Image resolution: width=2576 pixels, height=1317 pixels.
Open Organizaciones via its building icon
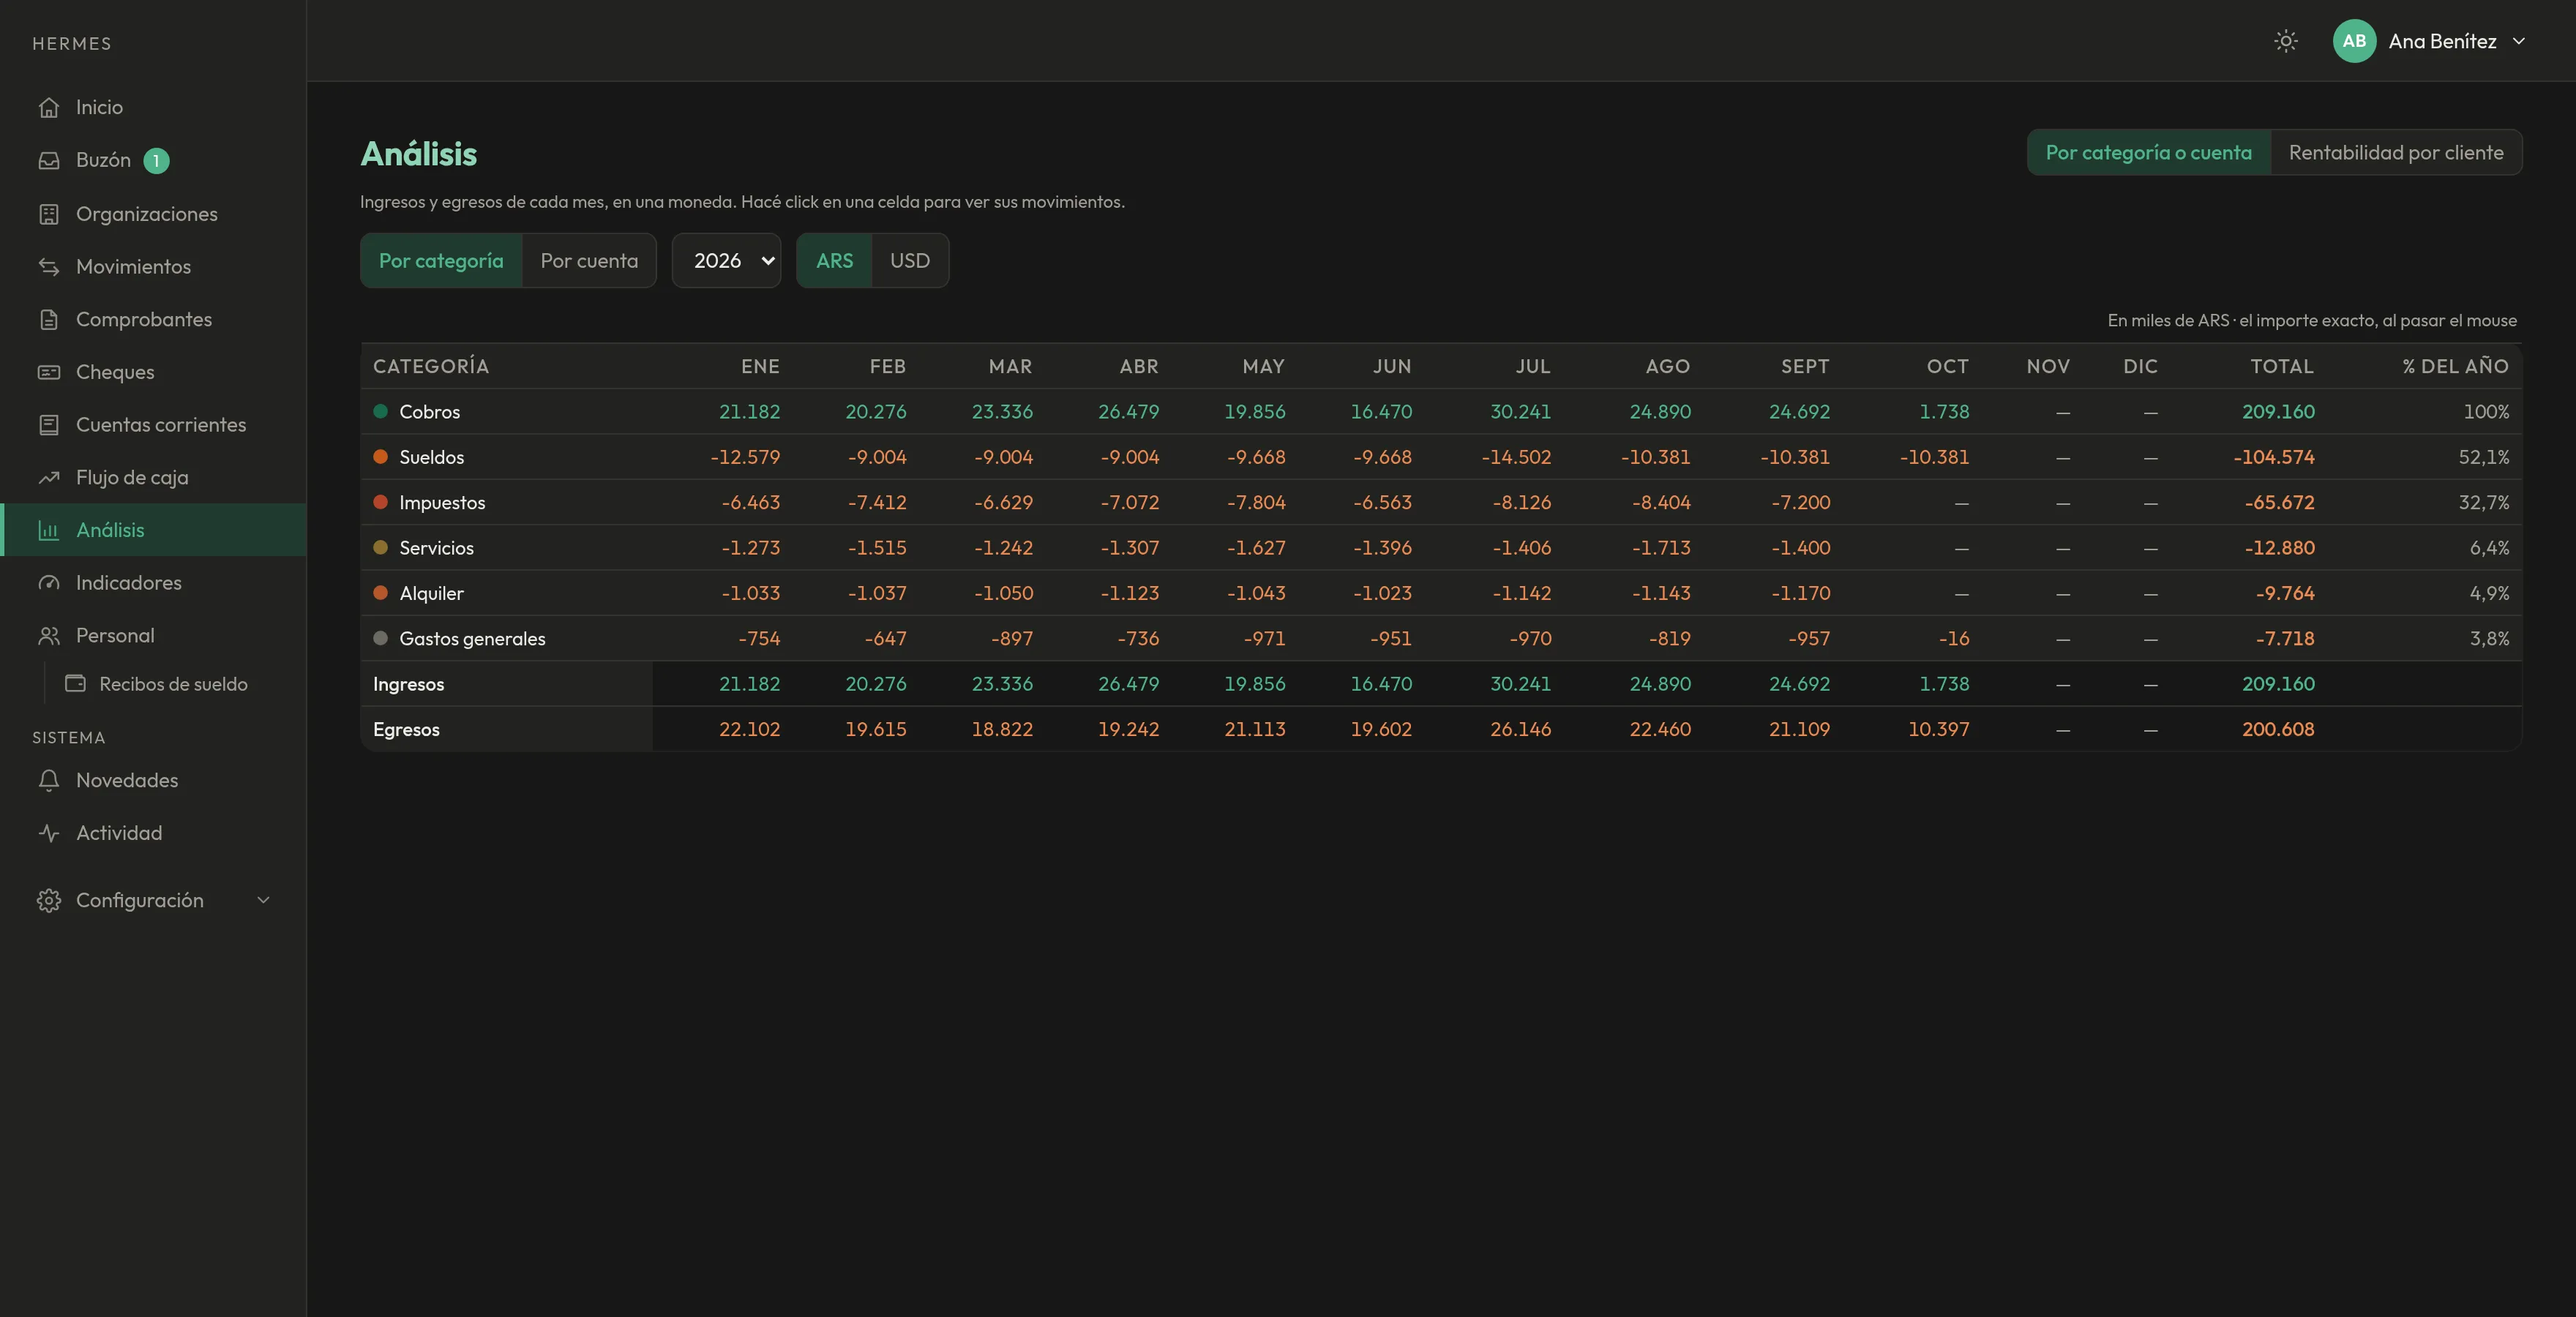point(49,214)
